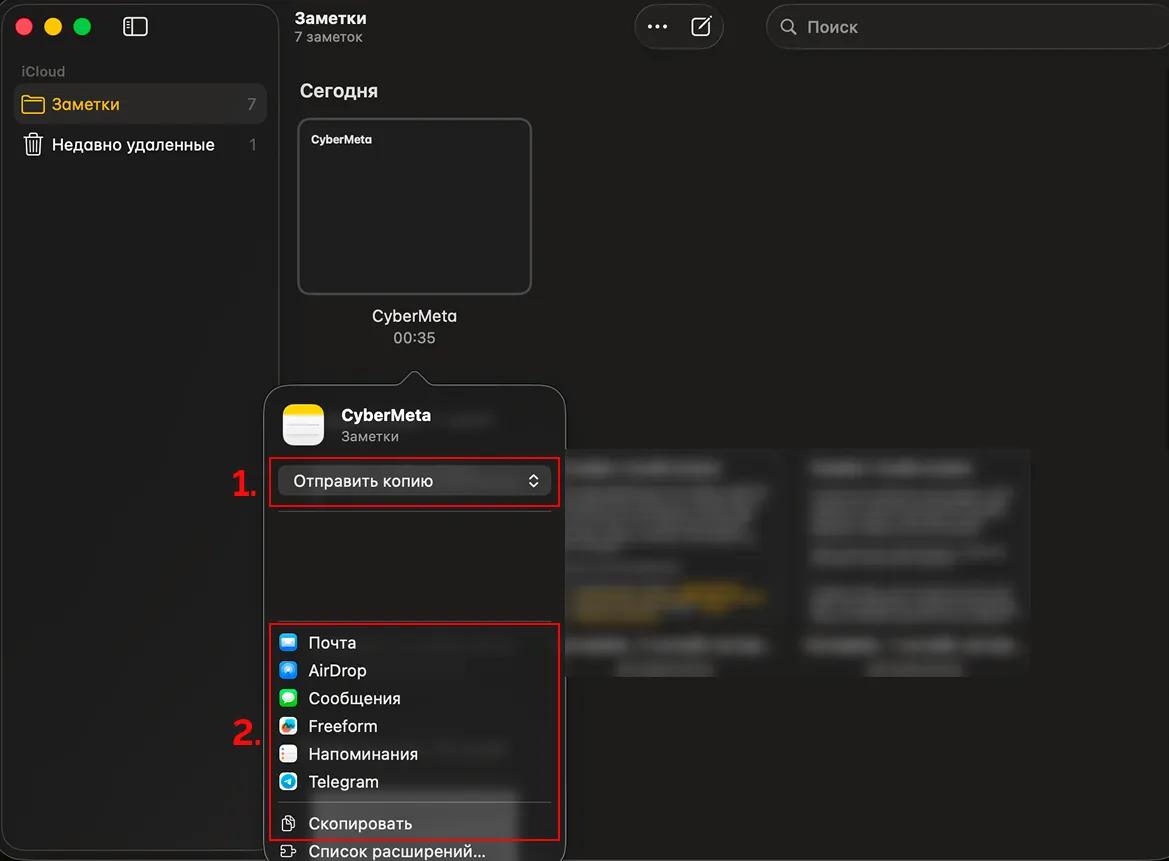
Task: Click CyberMeta heading in share popover
Action: (386, 415)
